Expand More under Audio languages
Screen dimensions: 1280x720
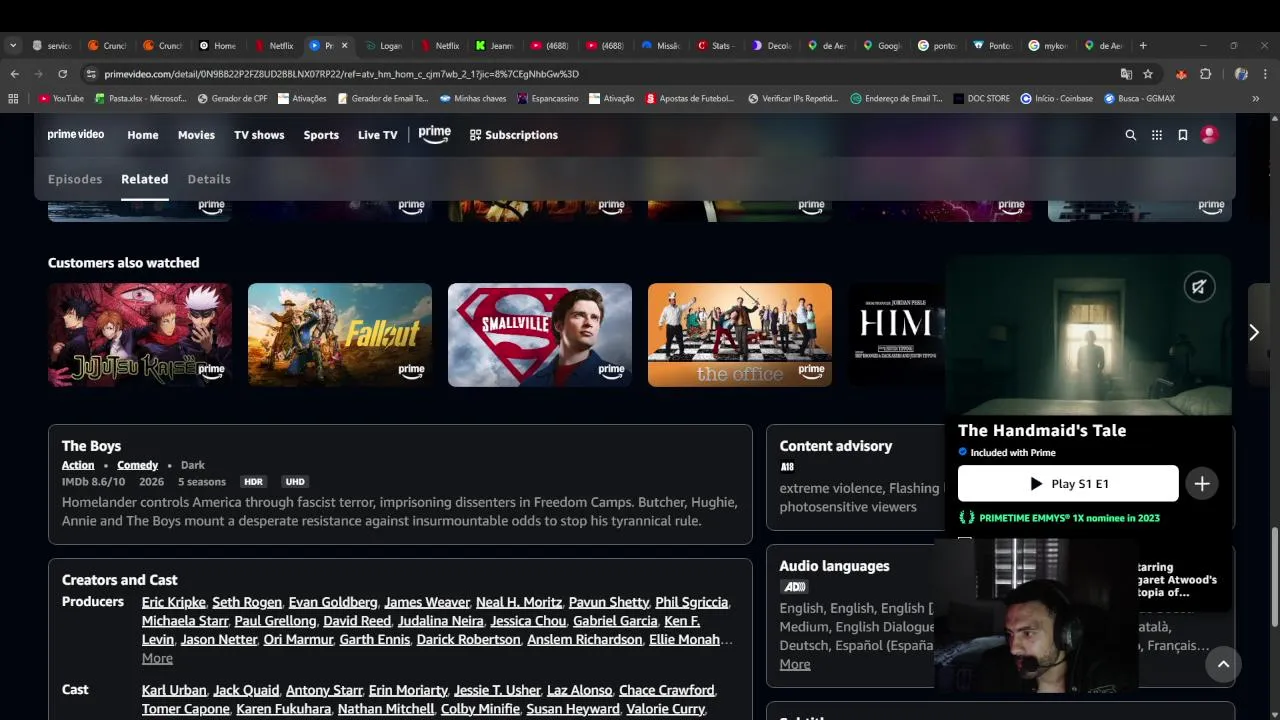(x=795, y=664)
